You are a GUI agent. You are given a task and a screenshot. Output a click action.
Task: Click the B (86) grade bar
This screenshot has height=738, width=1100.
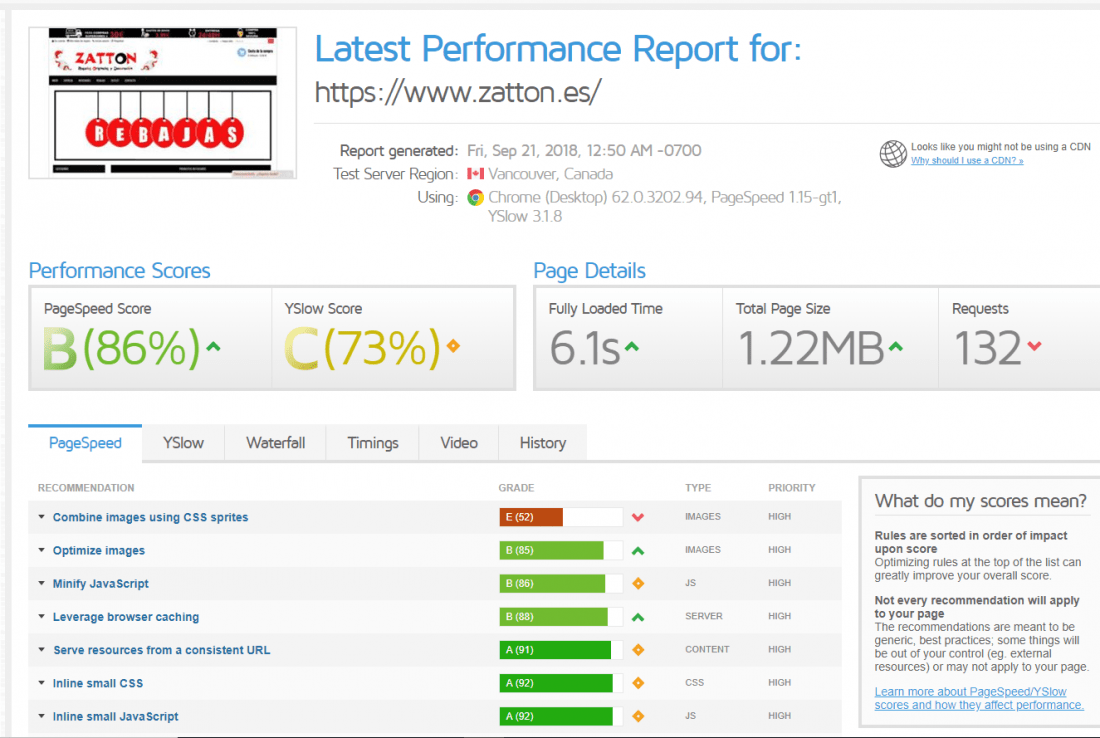tap(561, 583)
